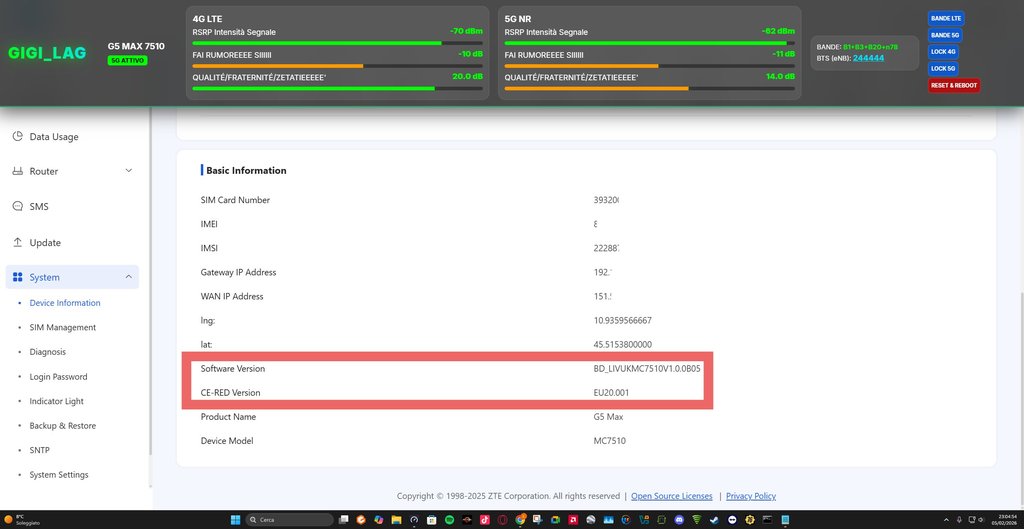Screen dimensions: 1024x529
Task: Click the SMS chat bubble icon
Action: coord(18,207)
